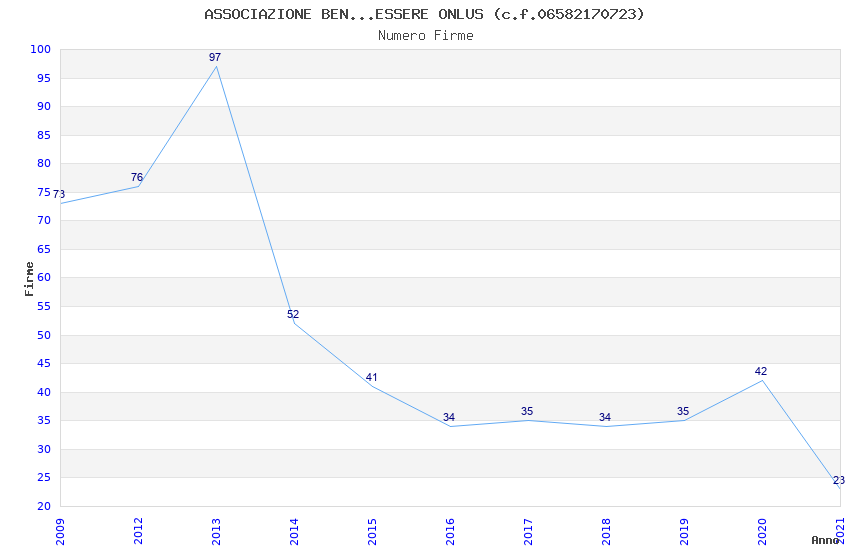The width and height of the screenshot is (850, 550).
Task: Click the x-axis year 2015
Action: coord(372,532)
